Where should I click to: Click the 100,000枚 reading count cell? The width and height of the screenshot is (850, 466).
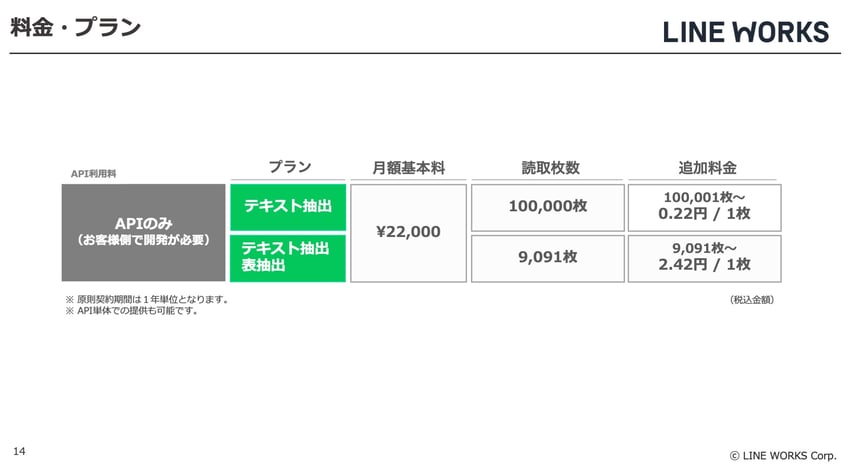[x=548, y=207]
